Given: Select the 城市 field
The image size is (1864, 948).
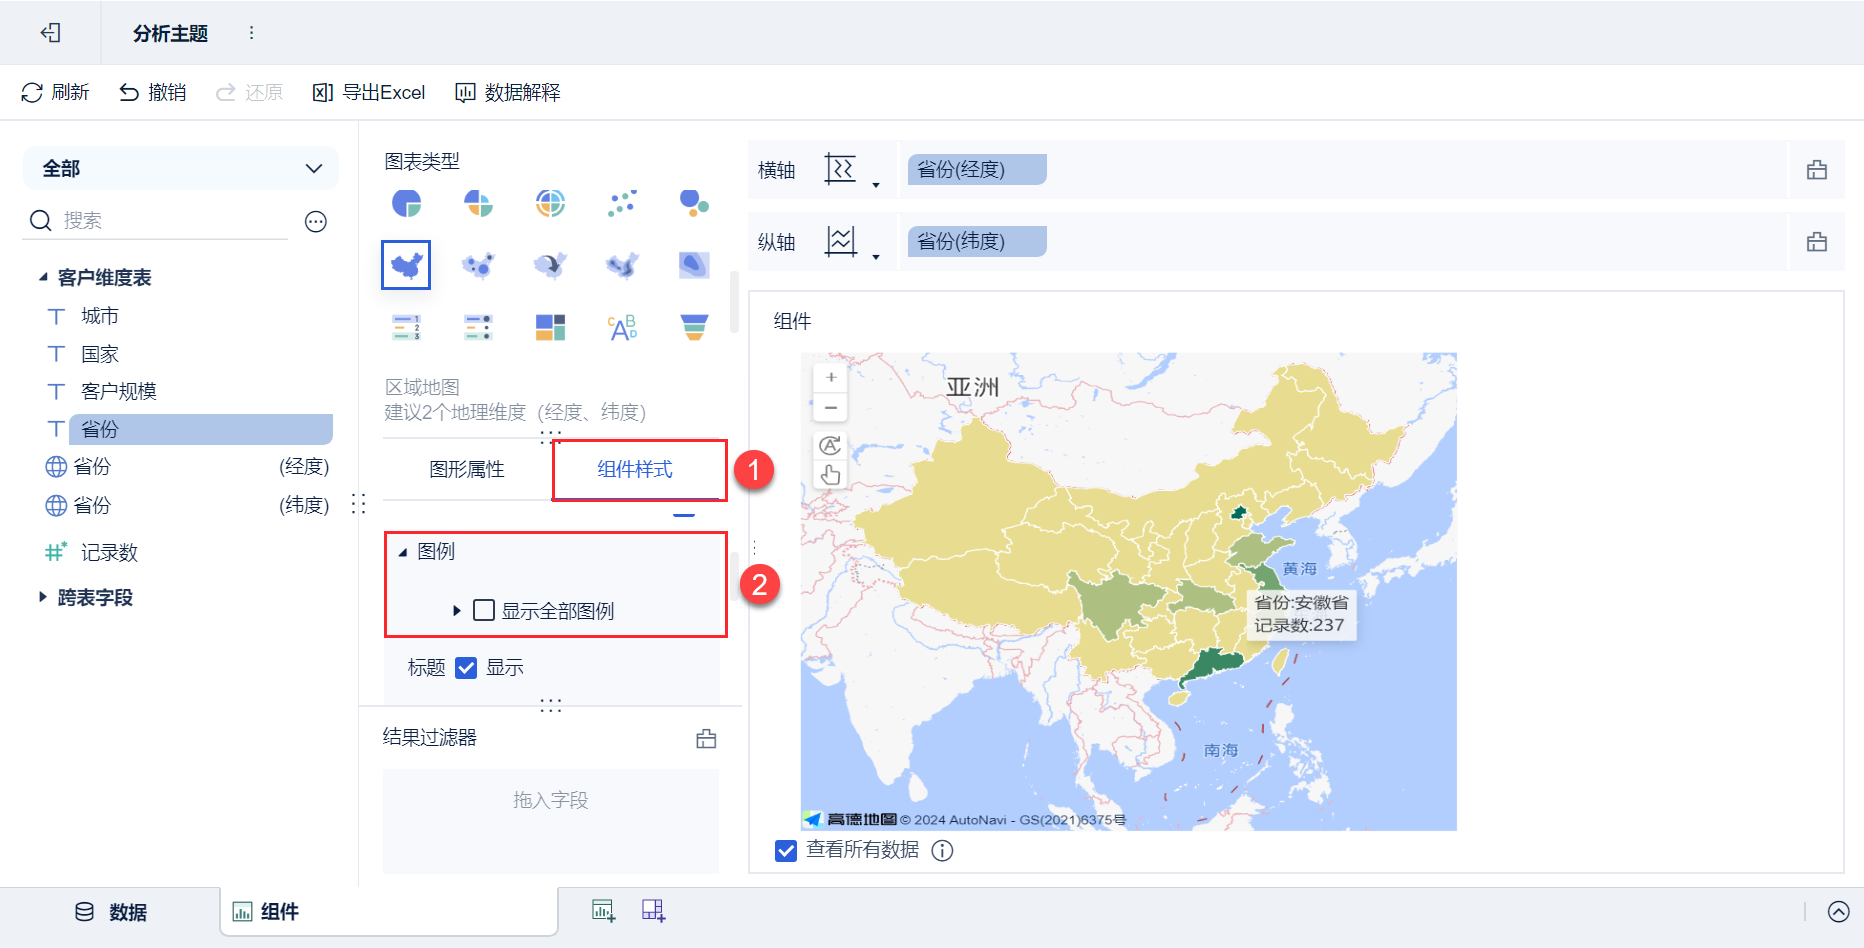Looking at the screenshot, I should (100, 316).
